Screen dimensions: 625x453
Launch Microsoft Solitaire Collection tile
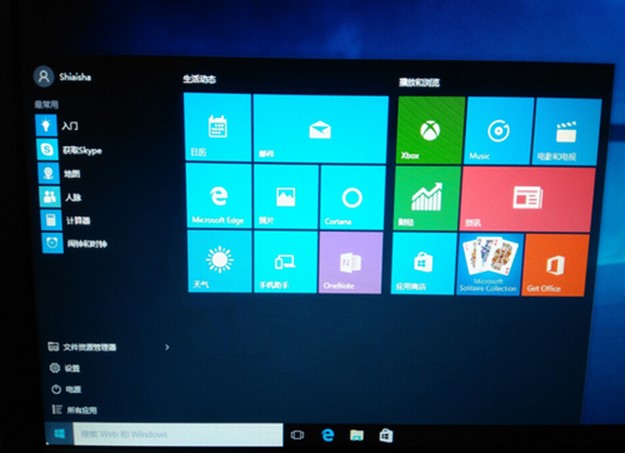tap(490, 264)
